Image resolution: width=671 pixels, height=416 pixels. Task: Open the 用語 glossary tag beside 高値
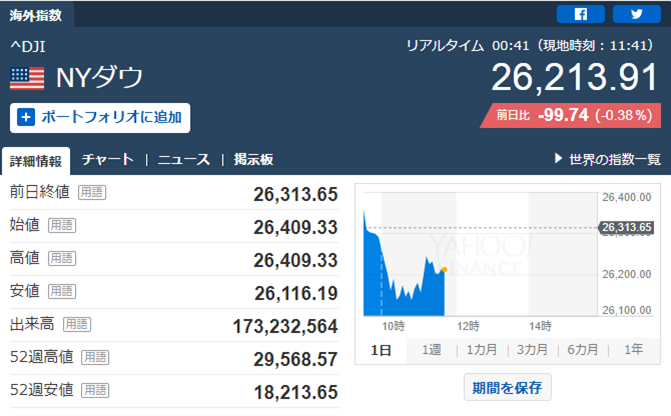click(x=62, y=259)
